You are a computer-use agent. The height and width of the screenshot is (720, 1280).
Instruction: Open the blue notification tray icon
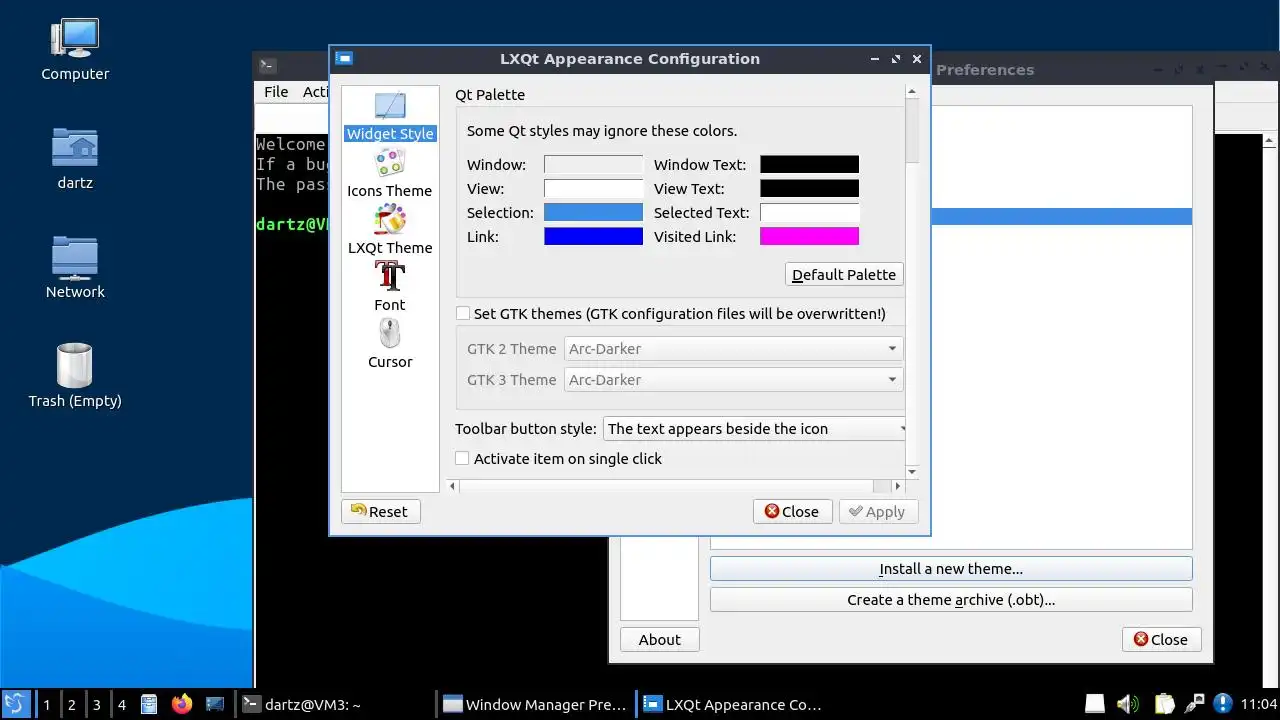(1222, 704)
